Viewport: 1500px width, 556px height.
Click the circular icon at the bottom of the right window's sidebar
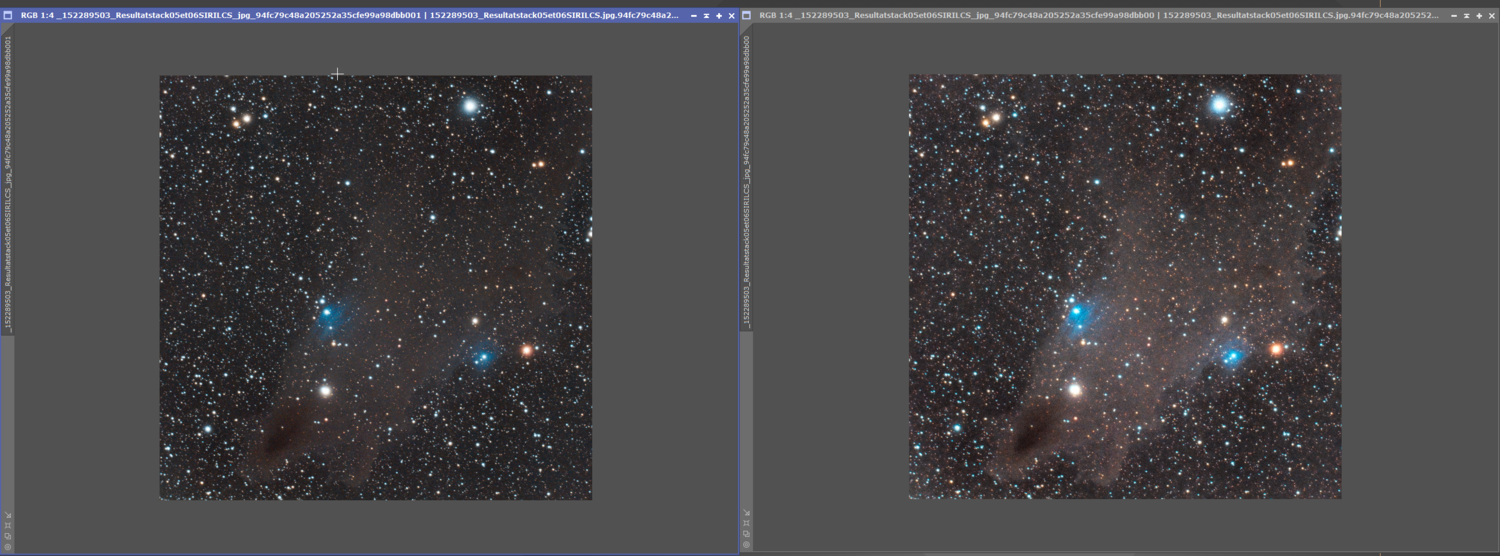[x=746, y=544]
